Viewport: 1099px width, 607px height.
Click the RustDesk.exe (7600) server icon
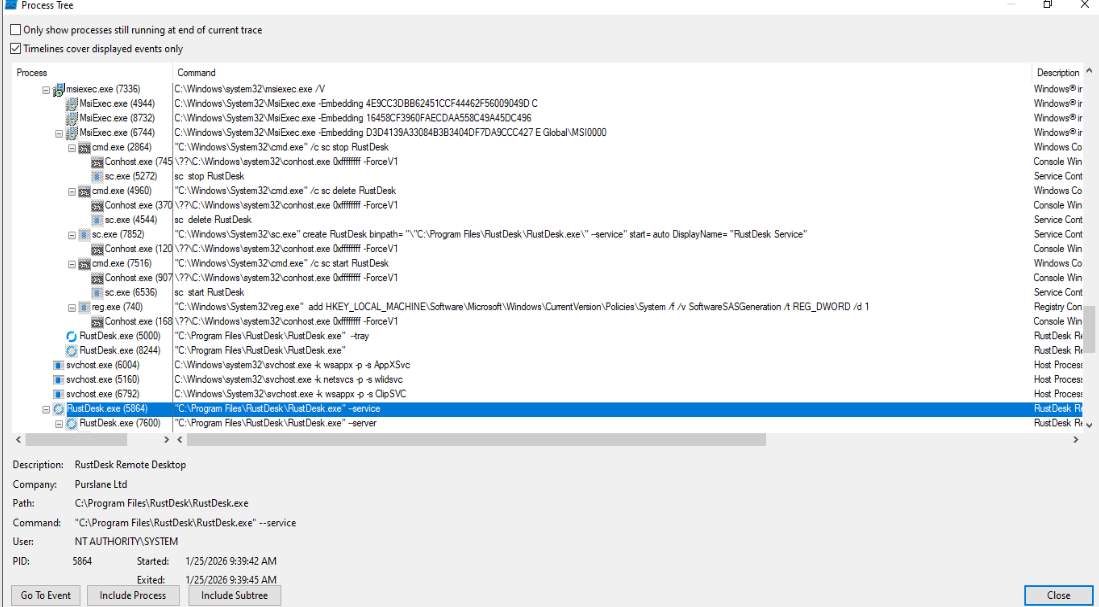(71, 423)
